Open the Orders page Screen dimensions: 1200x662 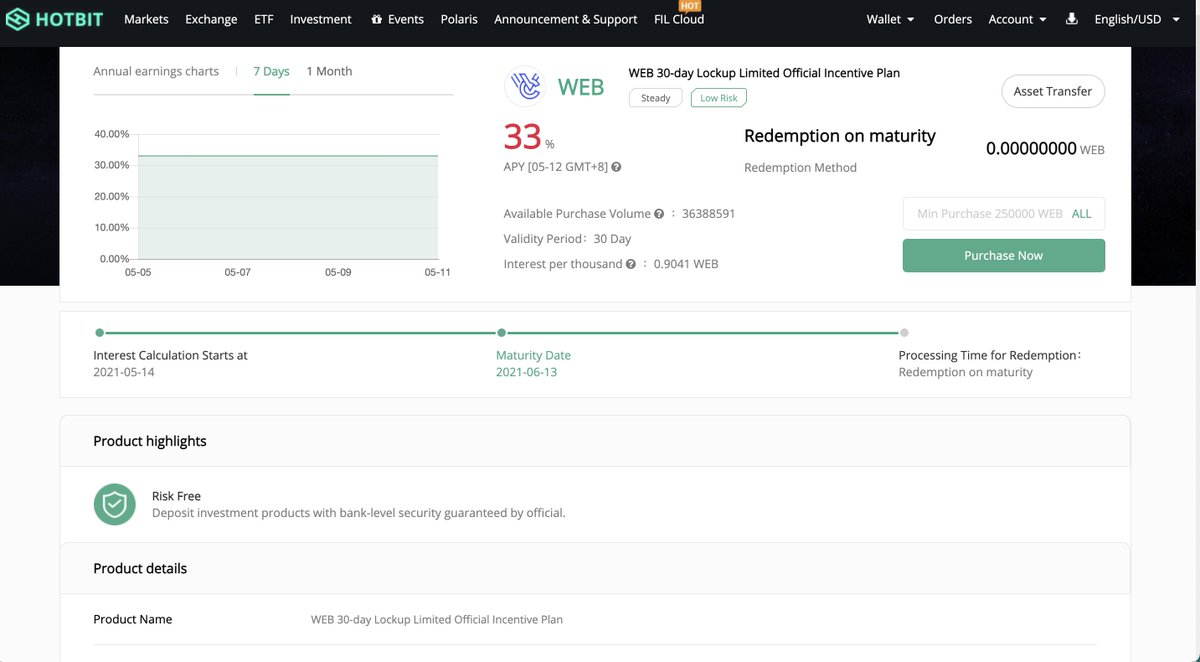pyautogui.click(x=953, y=19)
